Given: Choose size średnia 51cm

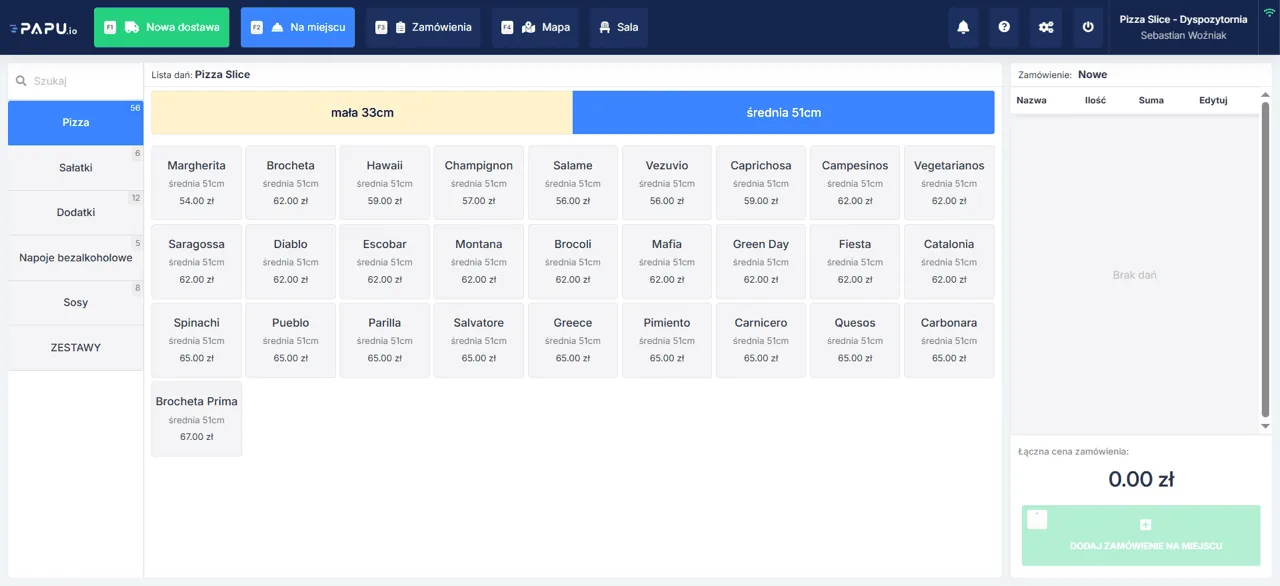Looking at the screenshot, I should [784, 112].
